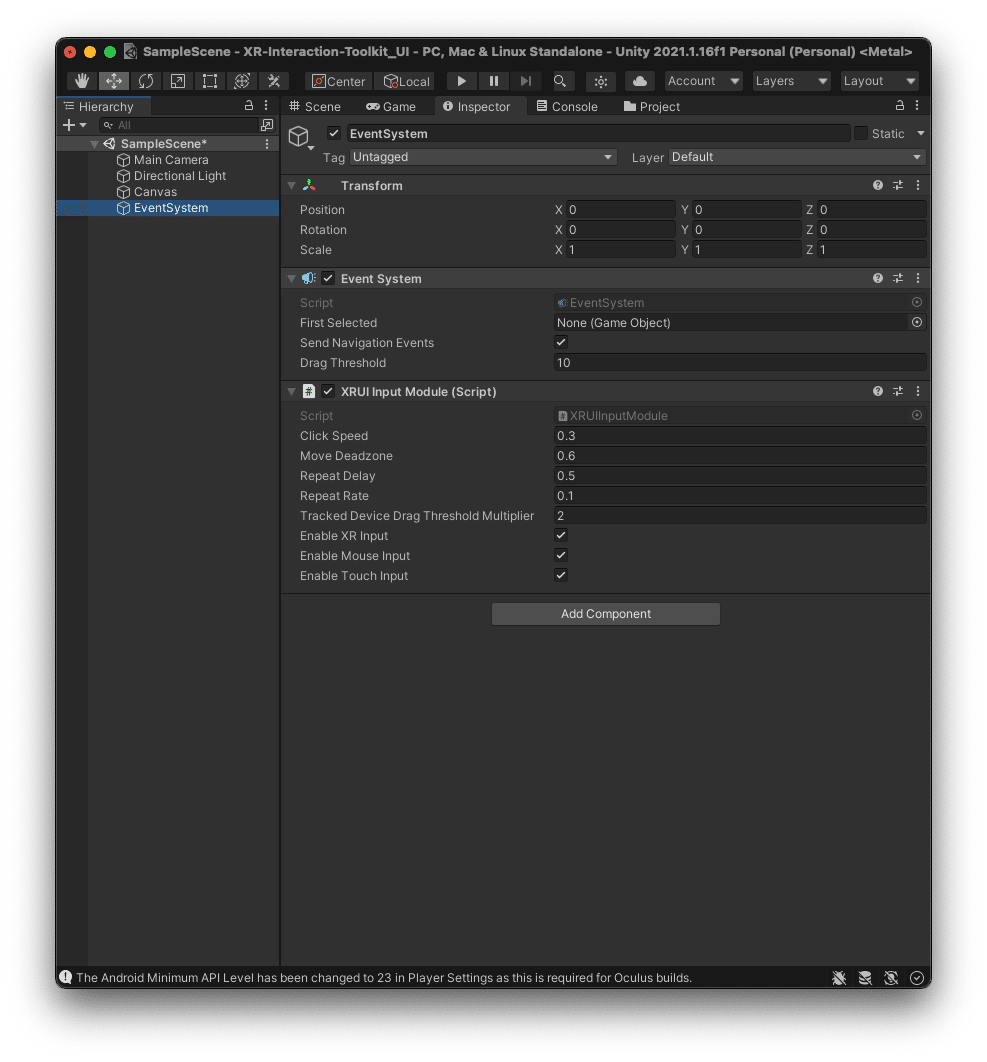Open XRUI Input Module options menu
The height and width of the screenshot is (1062, 987).
click(918, 391)
